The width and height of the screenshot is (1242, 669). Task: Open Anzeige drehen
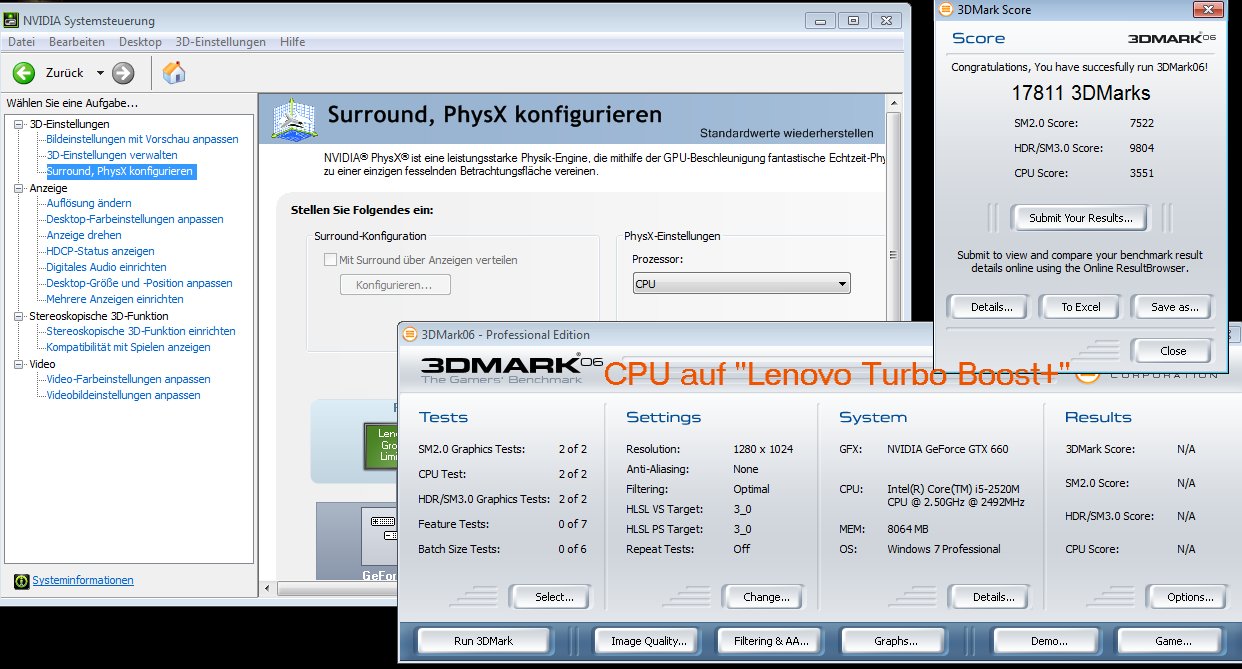point(84,235)
